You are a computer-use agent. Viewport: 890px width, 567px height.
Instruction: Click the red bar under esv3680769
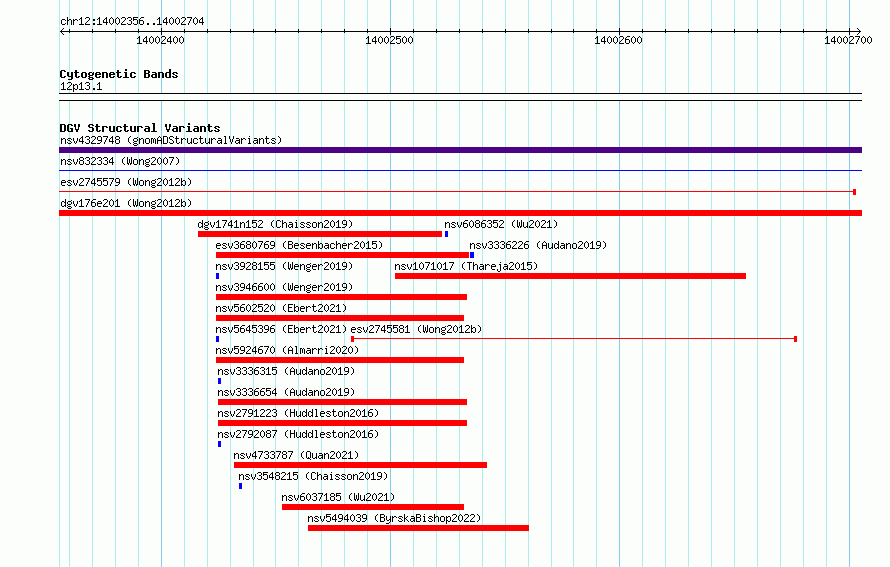click(x=342, y=255)
